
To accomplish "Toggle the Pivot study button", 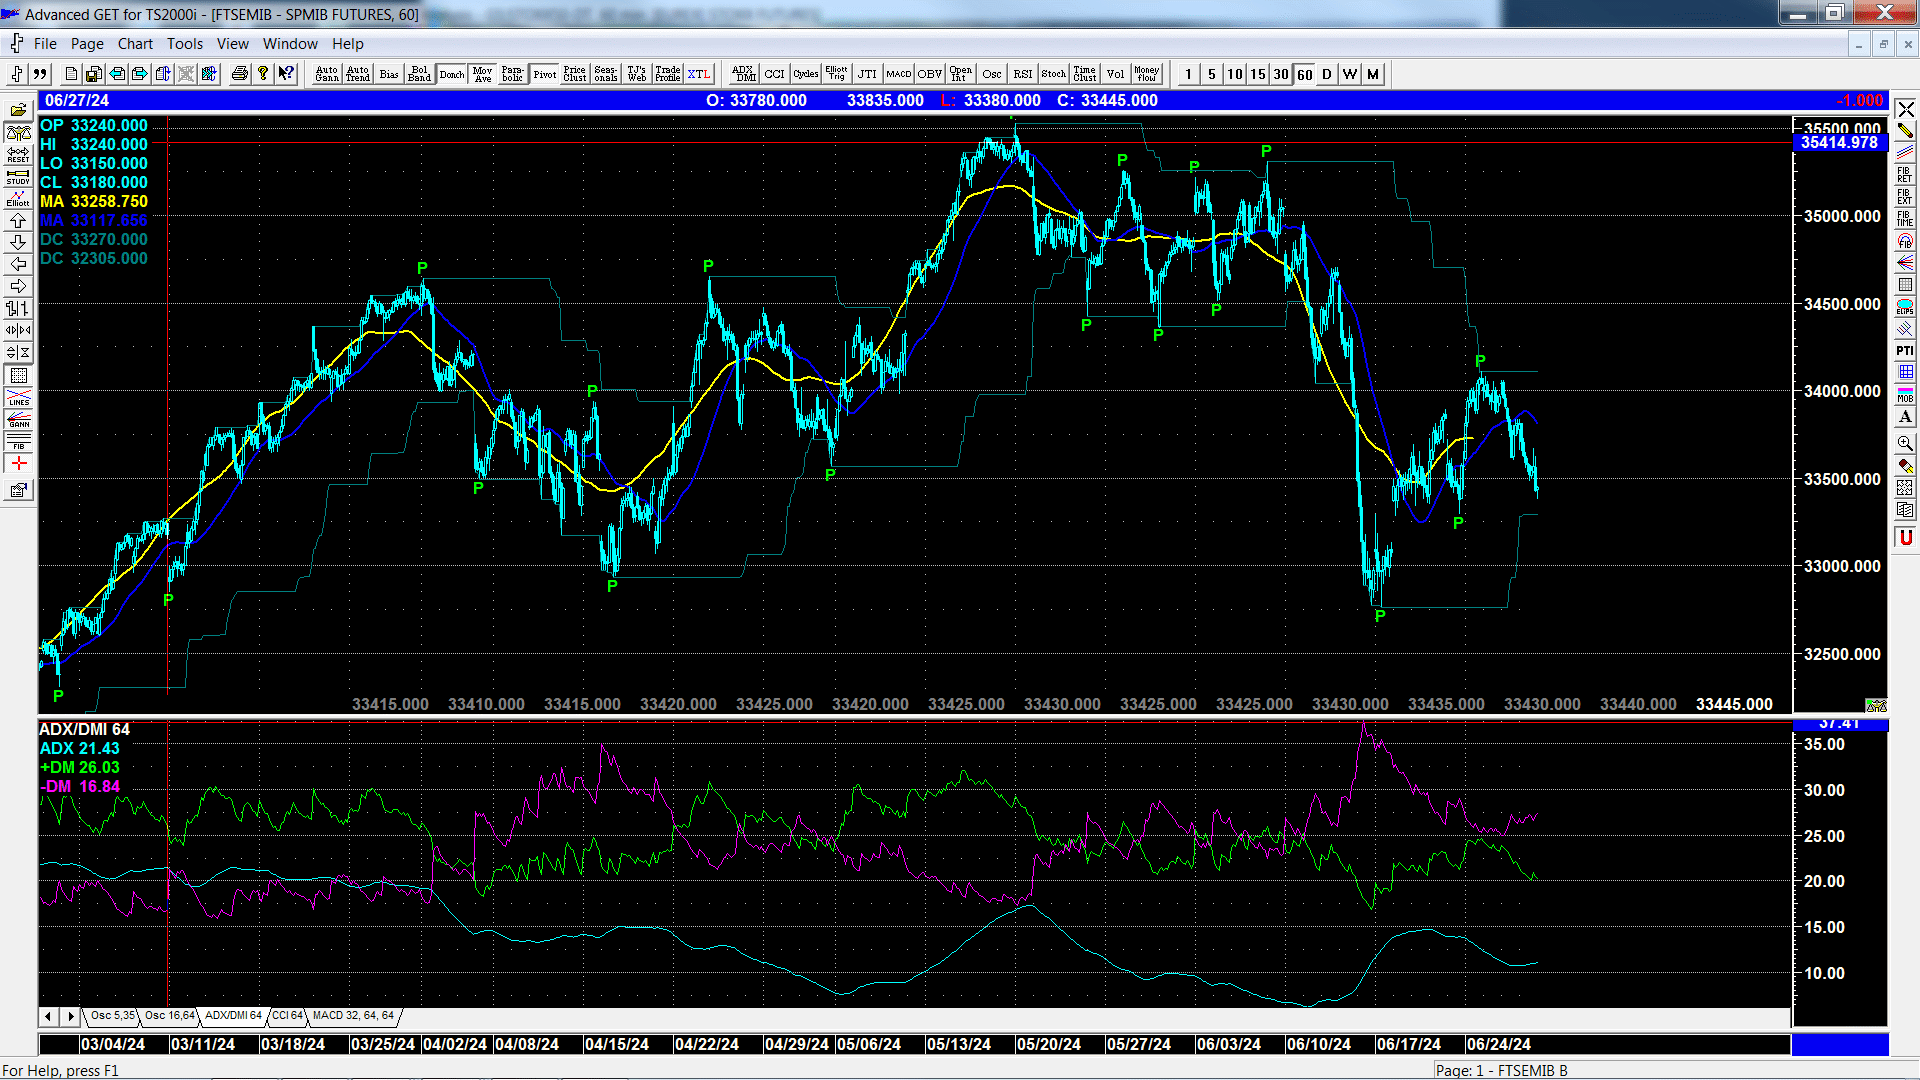I will 545,74.
